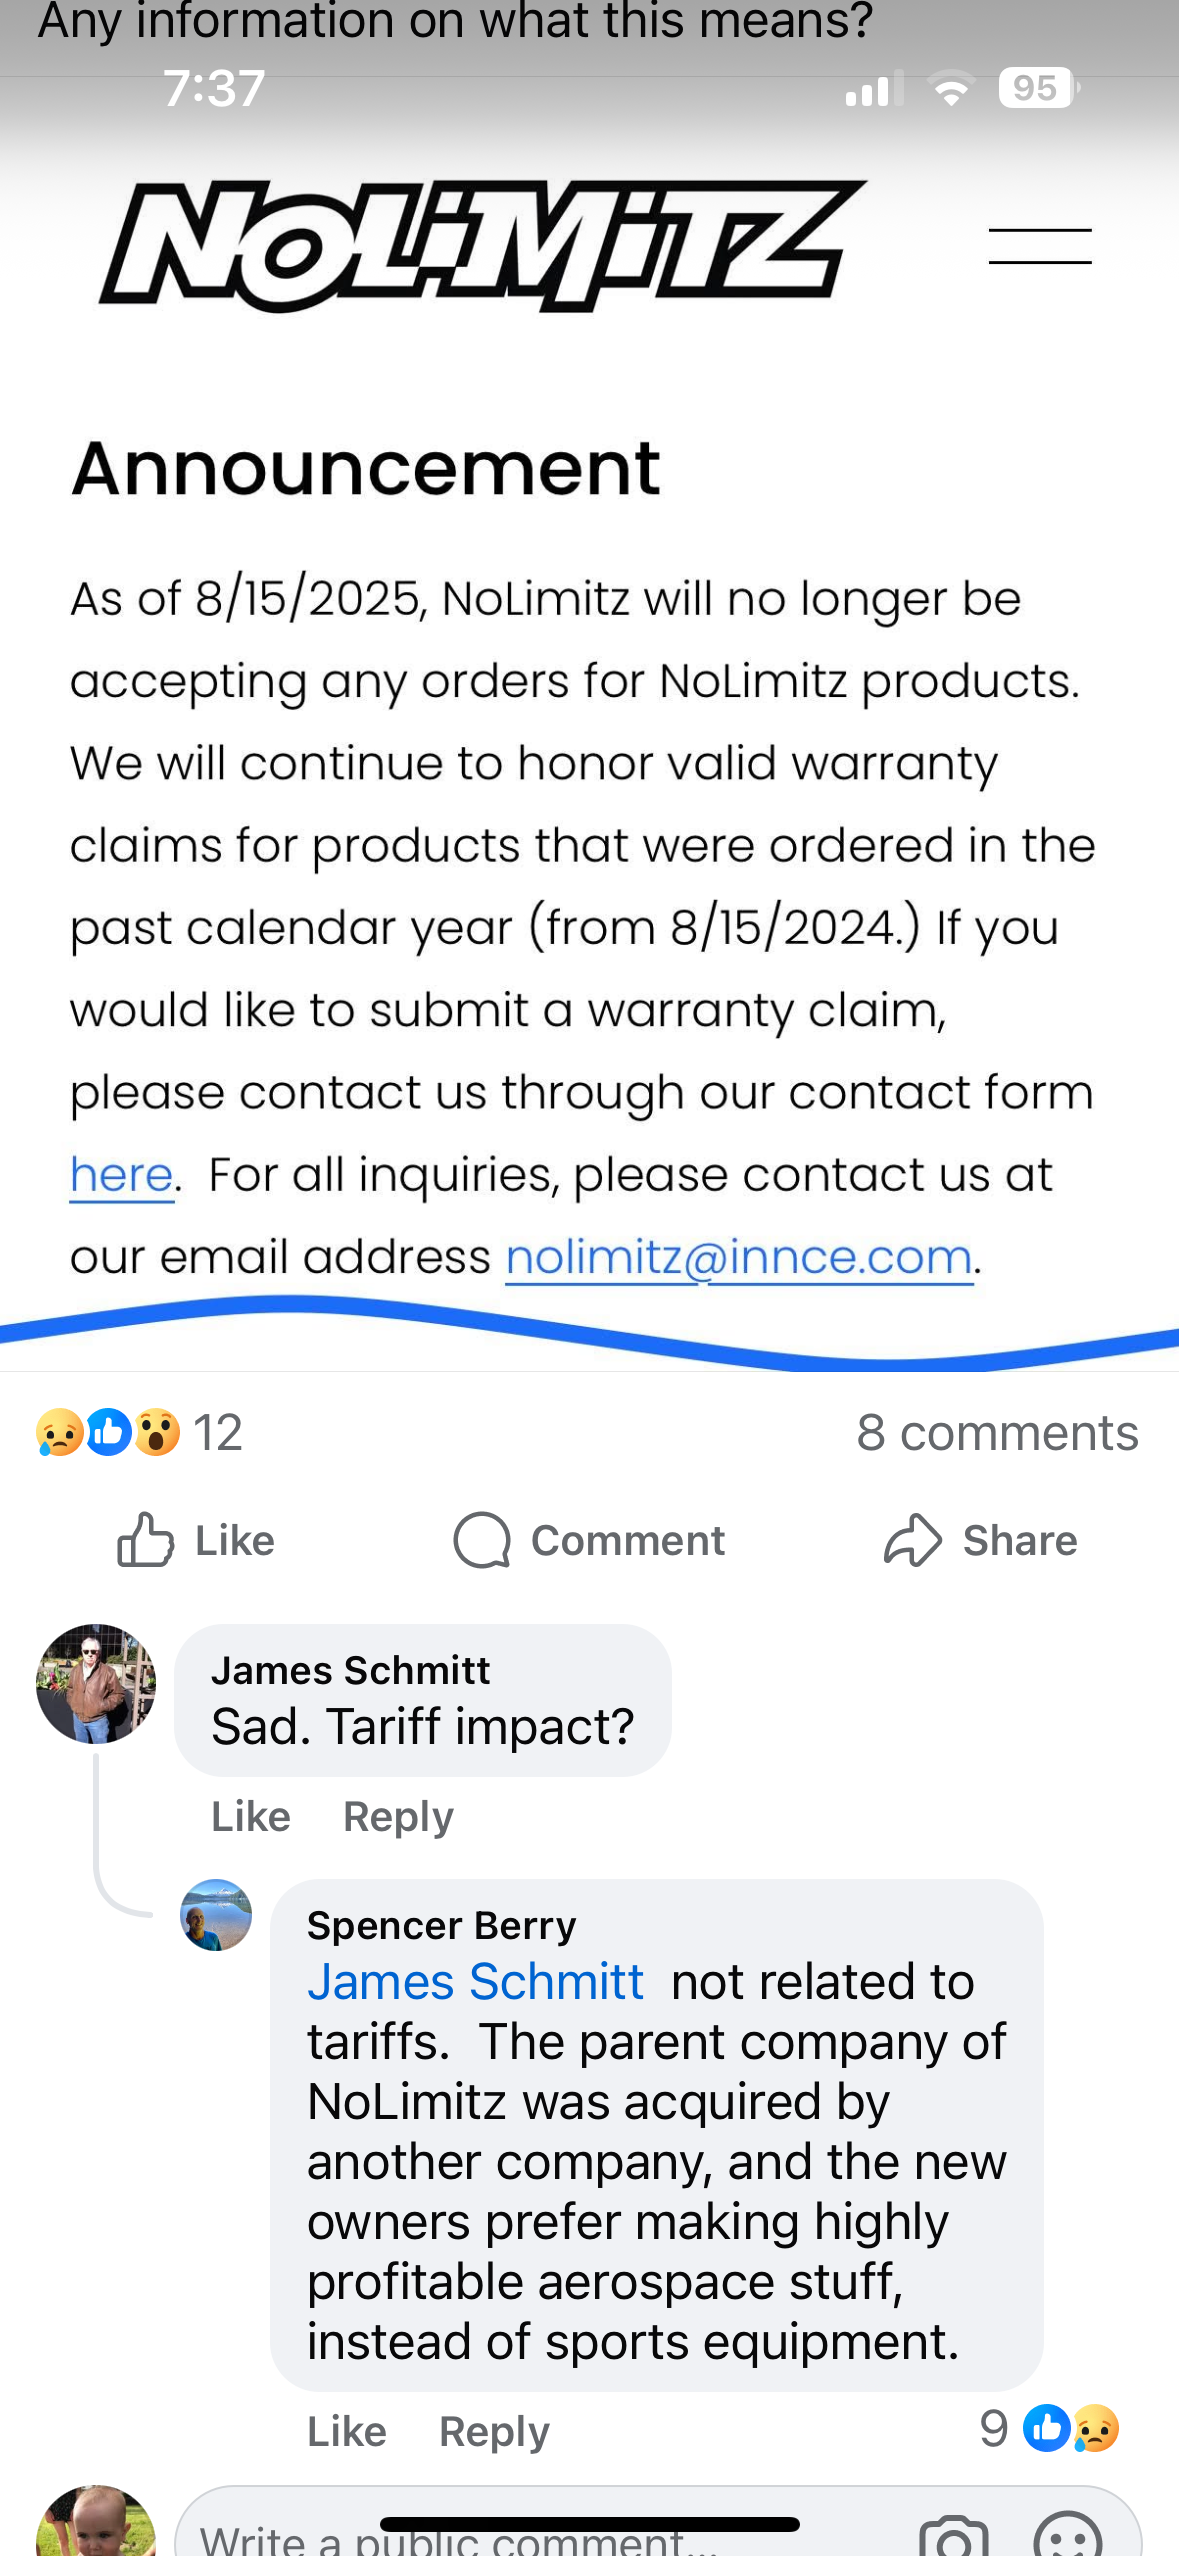Reply to Spencer Berry's comment

coord(494,2431)
